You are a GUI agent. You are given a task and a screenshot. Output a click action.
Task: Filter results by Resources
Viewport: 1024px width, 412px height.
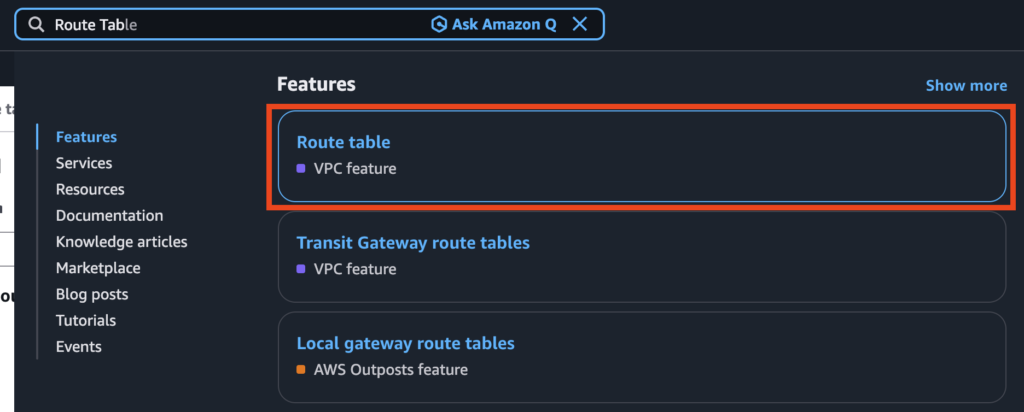tap(90, 189)
